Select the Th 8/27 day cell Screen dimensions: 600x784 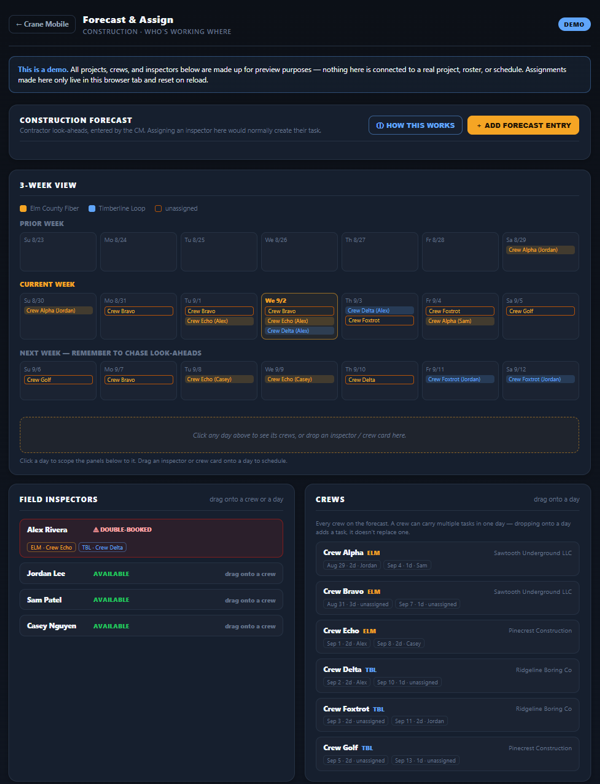click(x=380, y=252)
